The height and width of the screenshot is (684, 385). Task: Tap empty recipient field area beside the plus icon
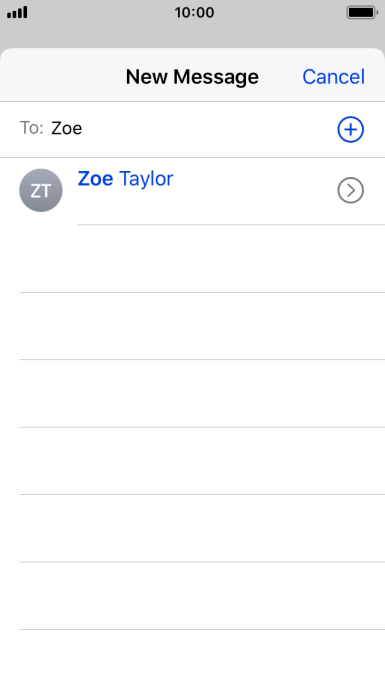(x=209, y=129)
